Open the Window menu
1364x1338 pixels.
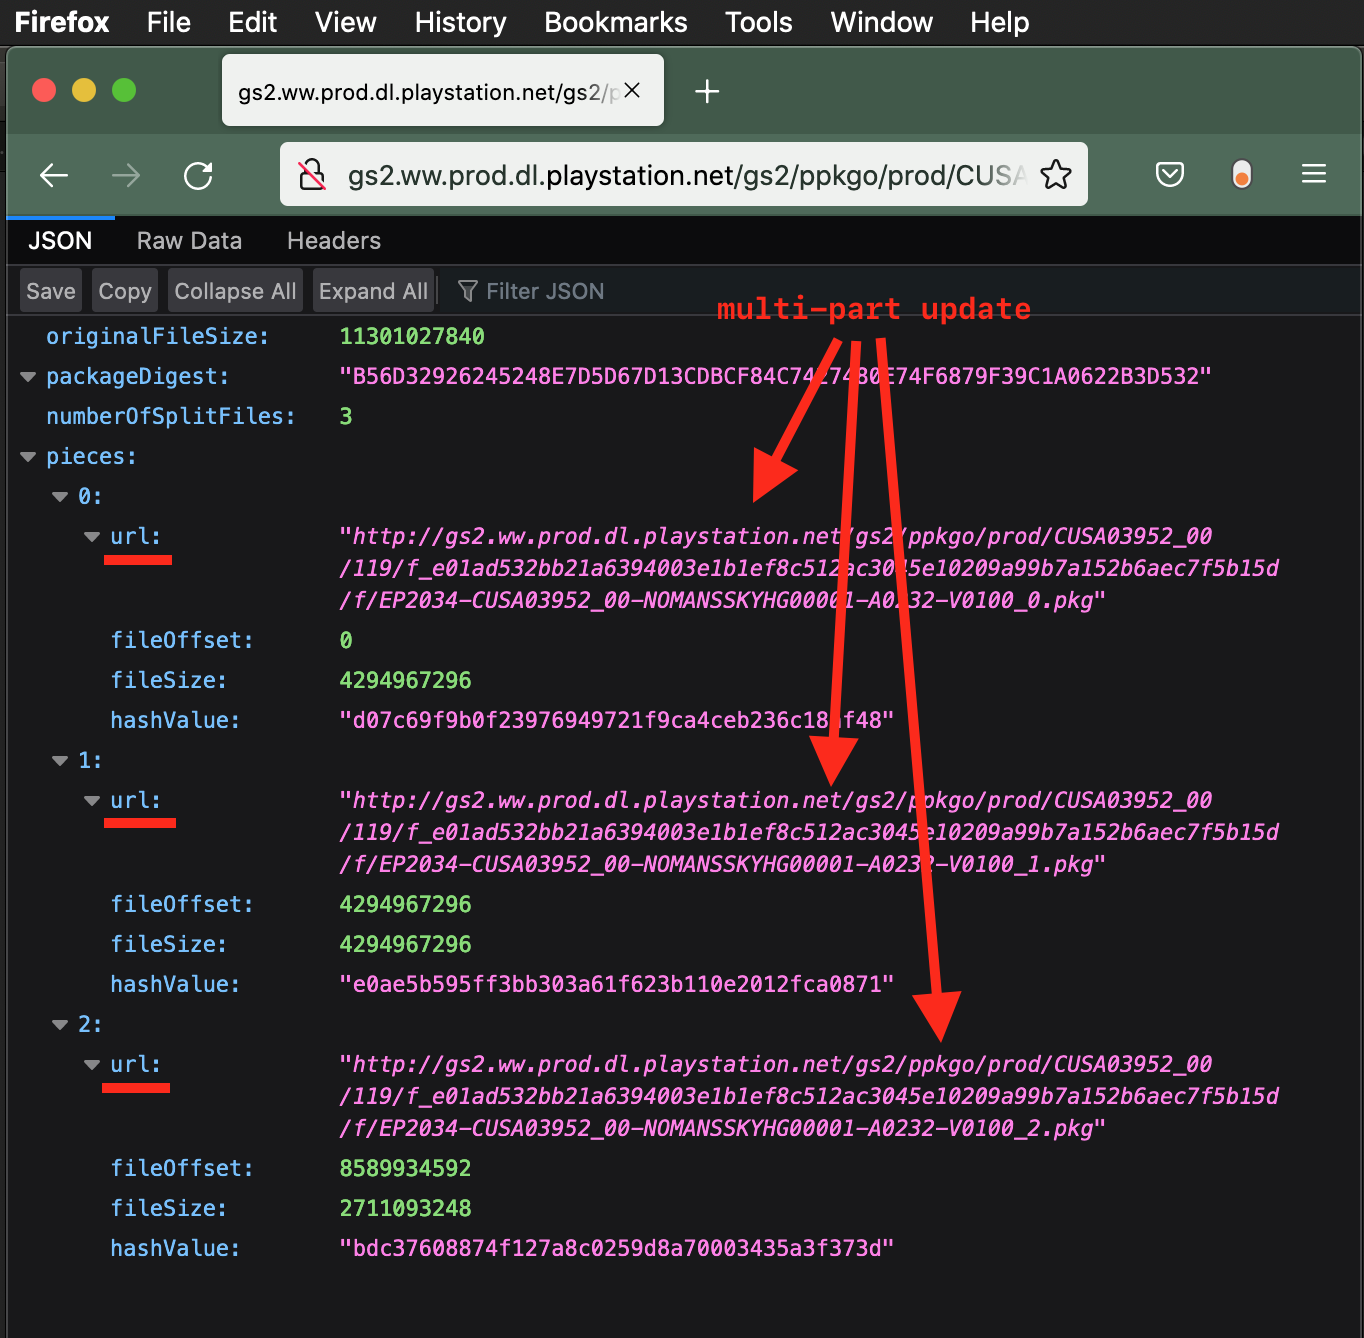(x=881, y=22)
